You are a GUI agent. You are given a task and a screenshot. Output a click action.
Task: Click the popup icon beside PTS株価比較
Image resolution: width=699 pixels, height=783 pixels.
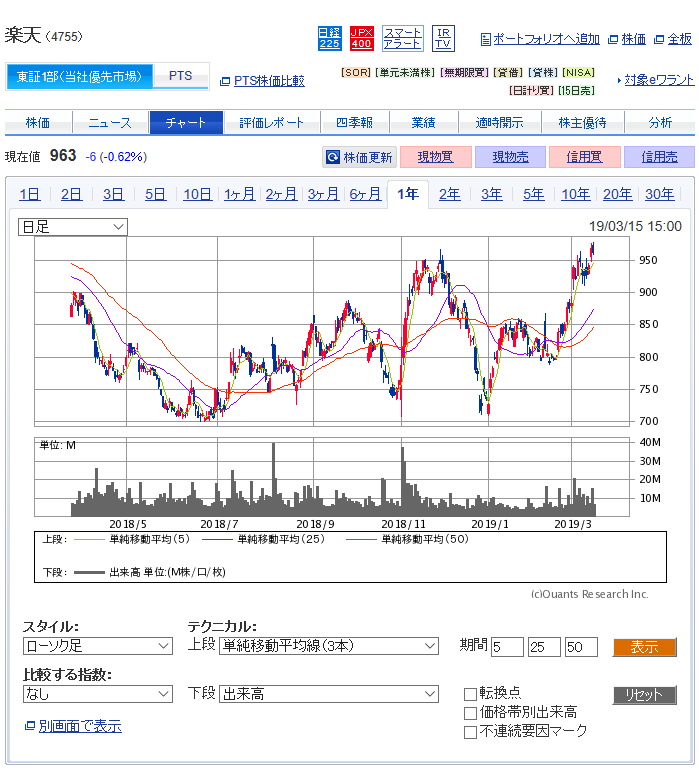pyautogui.click(x=225, y=81)
